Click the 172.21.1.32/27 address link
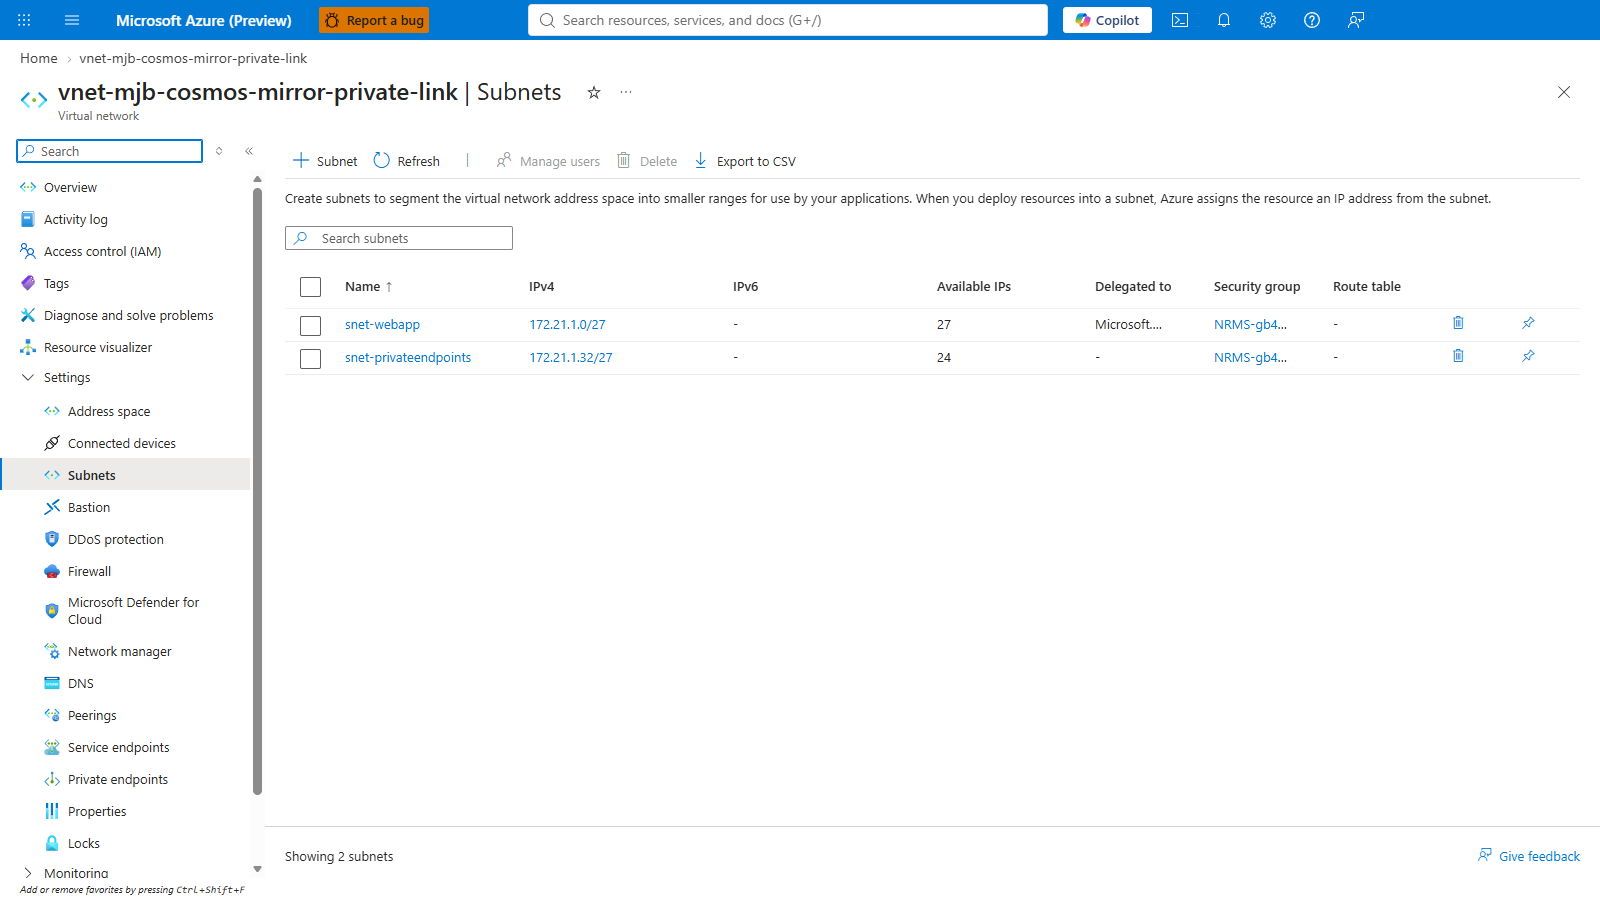The width and height of the screenshot is (1600, 900). point(571,357)
